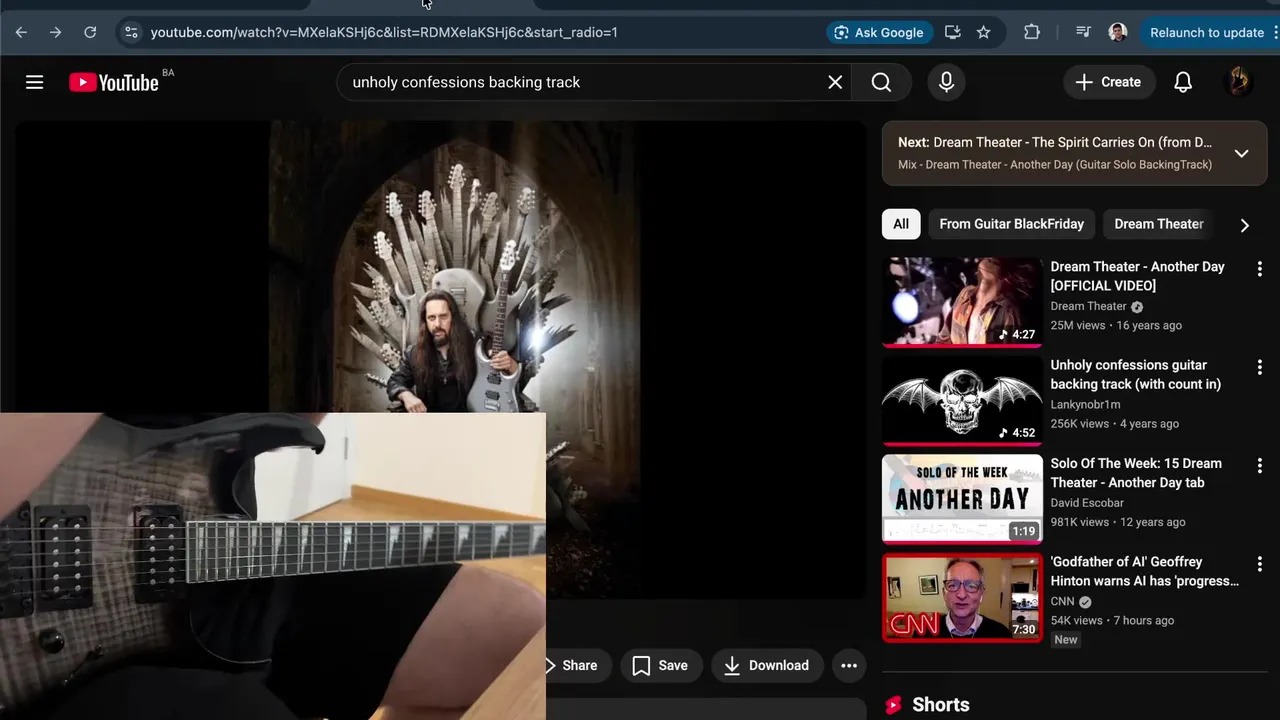Click the Next: Dream Theater mix title
Viewport: 1280px width, 720px height.
1055,142
